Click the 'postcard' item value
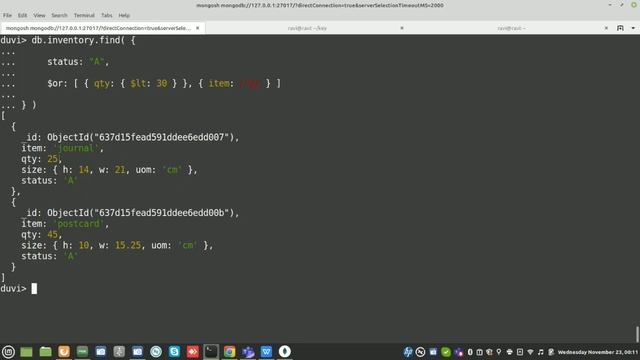 click(x=79, y=224)
